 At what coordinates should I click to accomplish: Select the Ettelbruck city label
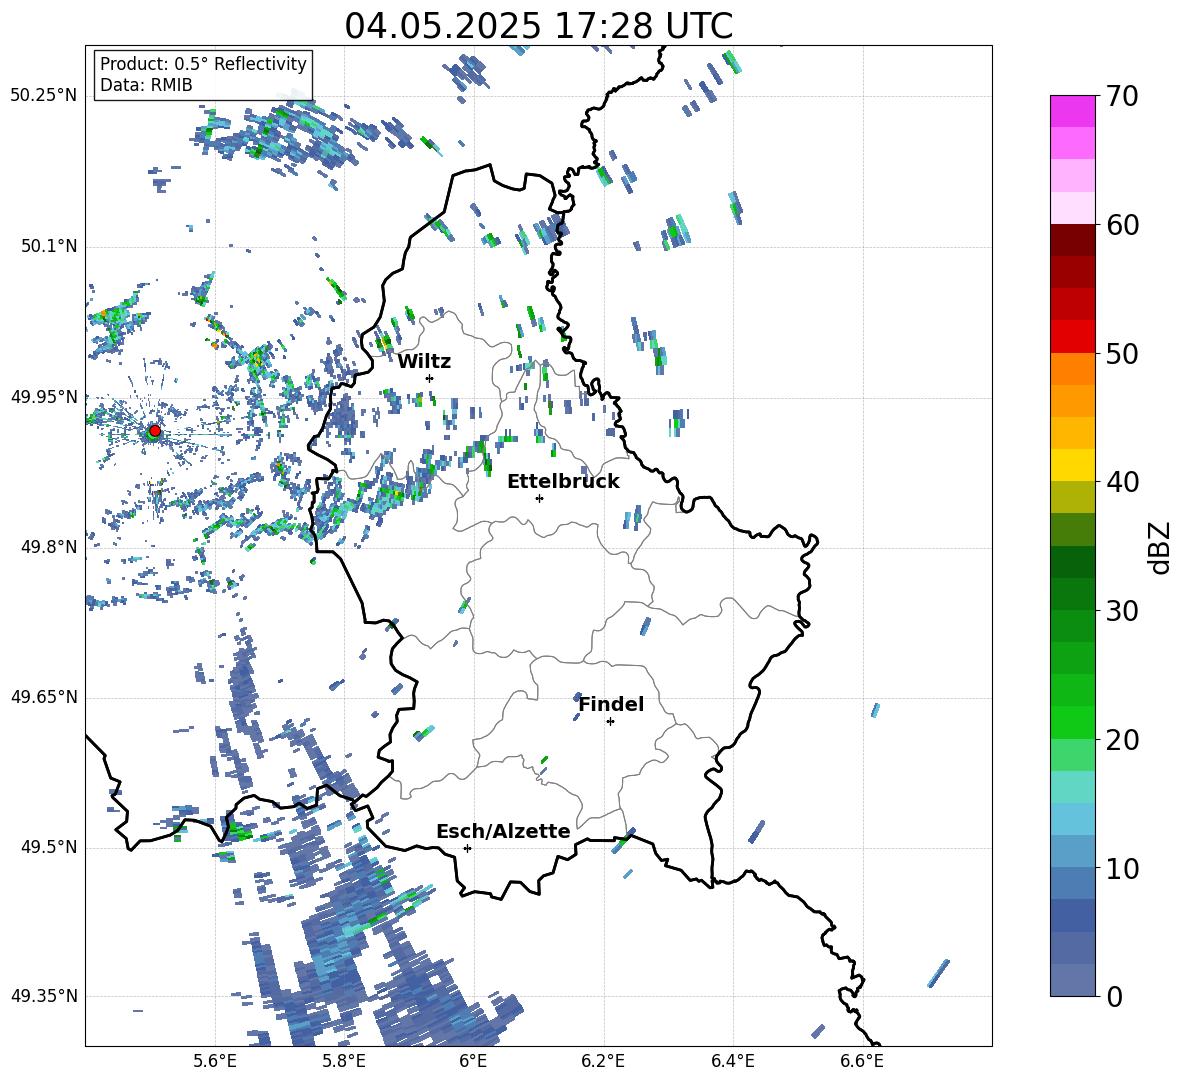click(x=563, y=482)
